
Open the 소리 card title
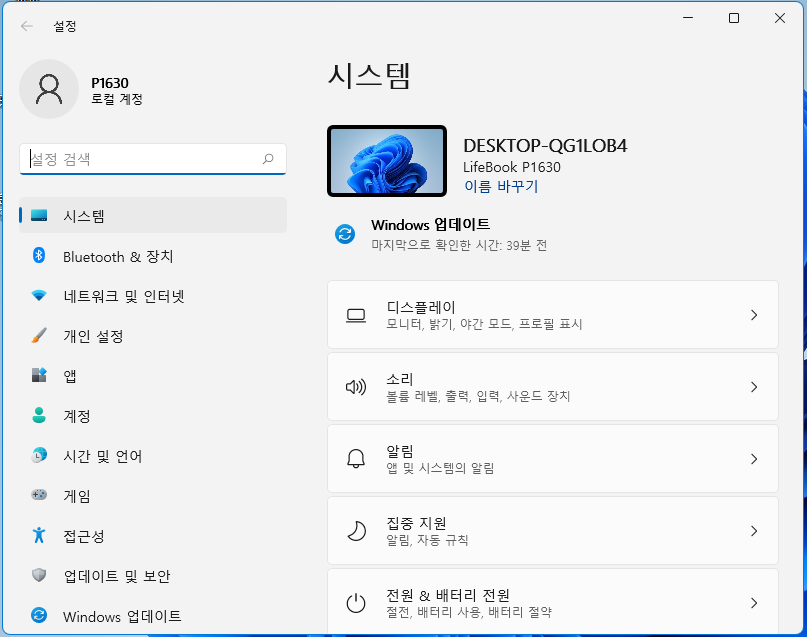click(x=399, y=379)
